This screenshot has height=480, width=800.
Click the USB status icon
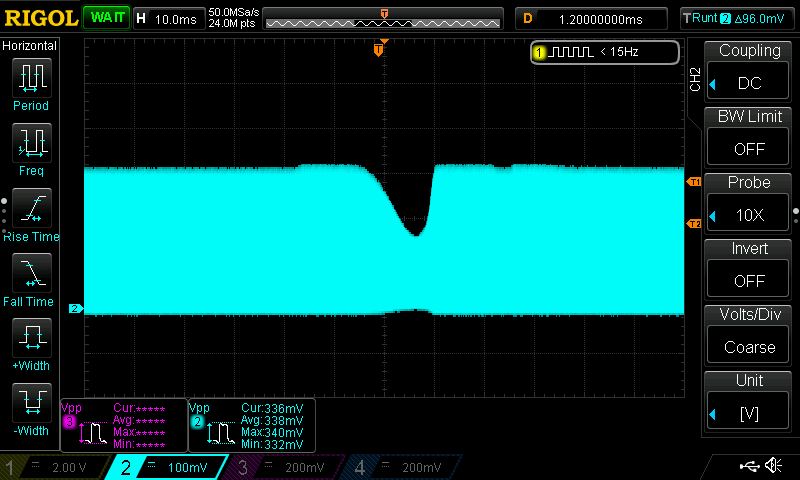pyautogui.click(x=748, y=466)
